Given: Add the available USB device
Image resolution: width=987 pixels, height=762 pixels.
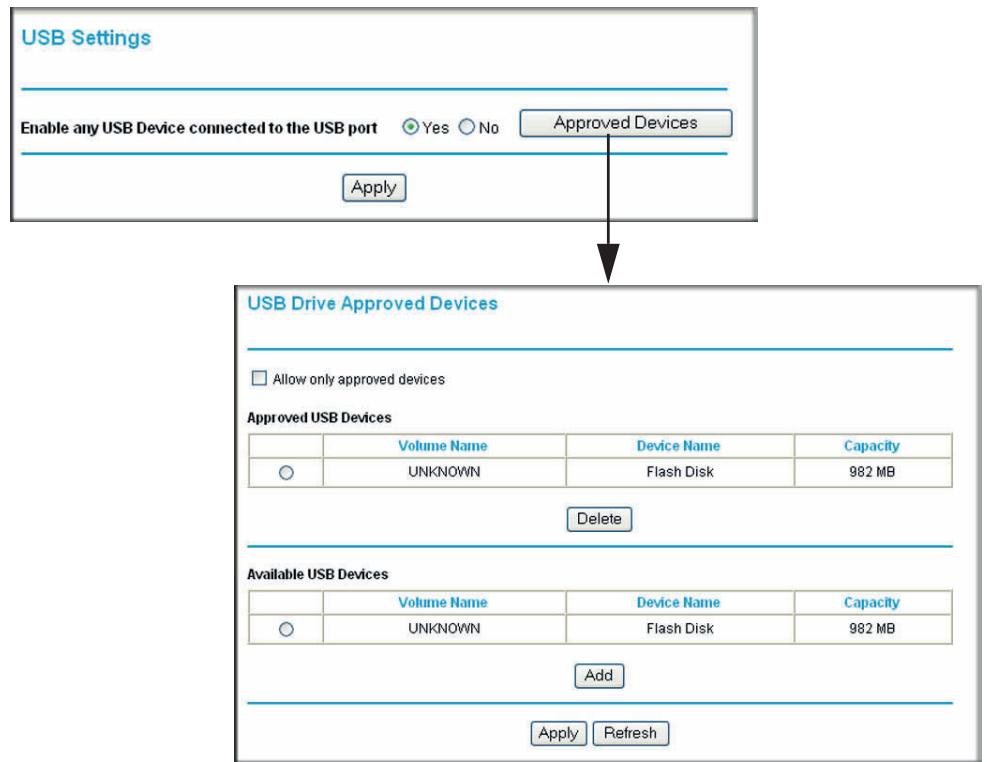Looking at the screenshot, I should pyautogui.click(x=599, y=676).
